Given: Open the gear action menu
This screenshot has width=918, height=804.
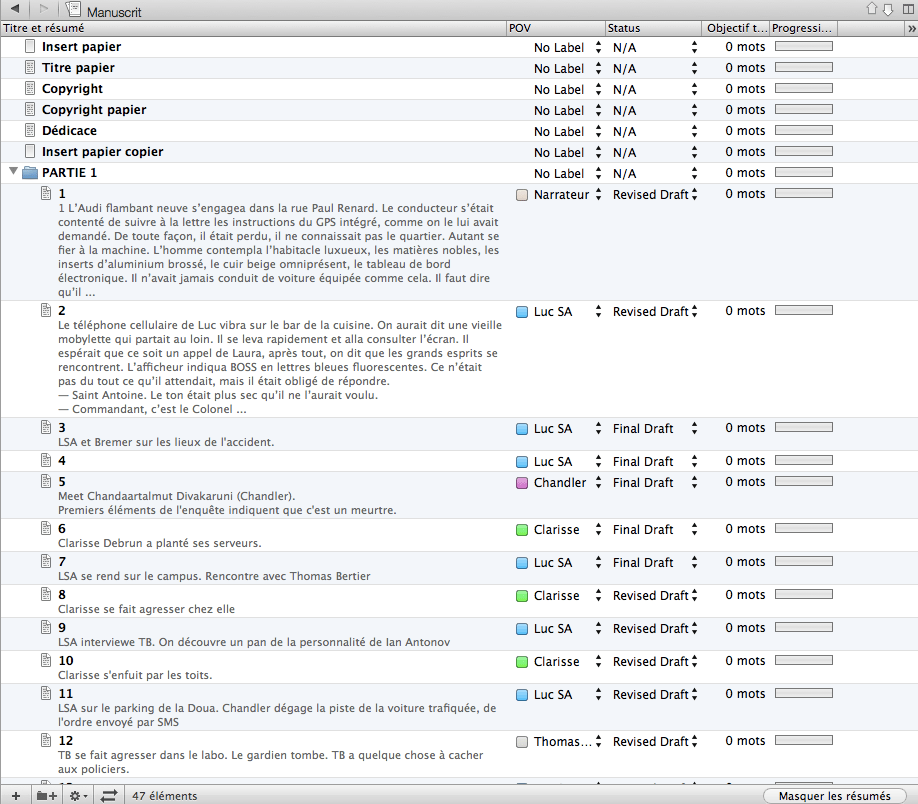Looking at the screenshot, I should point(76,796).
